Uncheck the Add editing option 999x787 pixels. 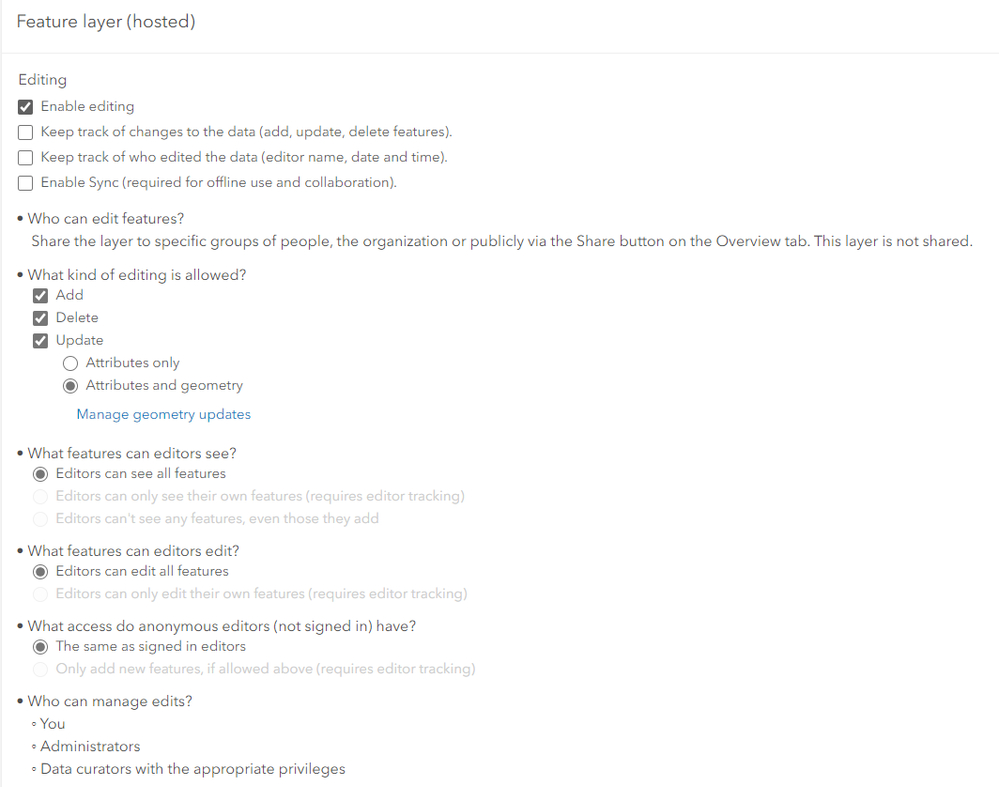click(x=41, y=296)
